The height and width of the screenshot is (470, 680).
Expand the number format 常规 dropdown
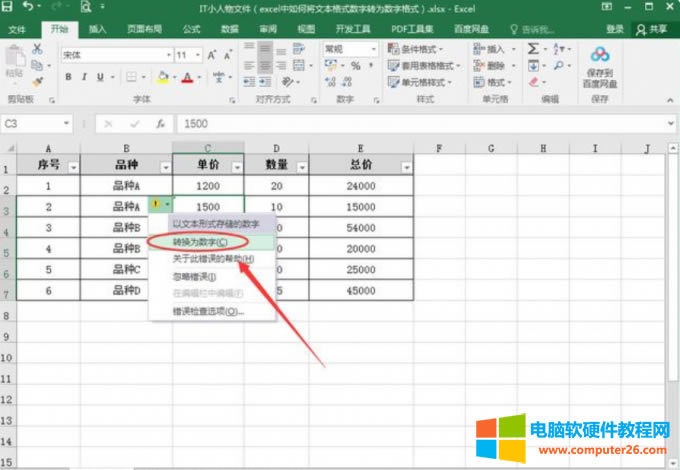pos(374,48)
